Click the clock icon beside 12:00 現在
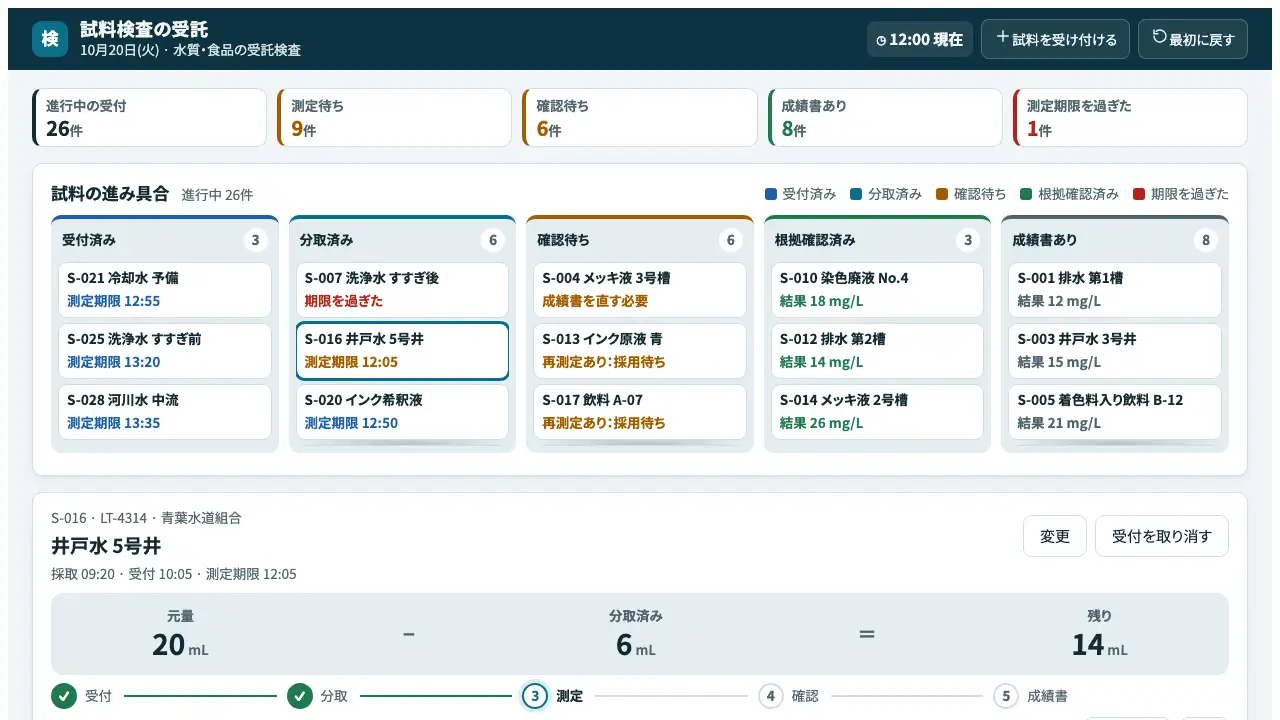This screenshot has width=1280, height=720. pyautogui.click(x=881, y=41)
